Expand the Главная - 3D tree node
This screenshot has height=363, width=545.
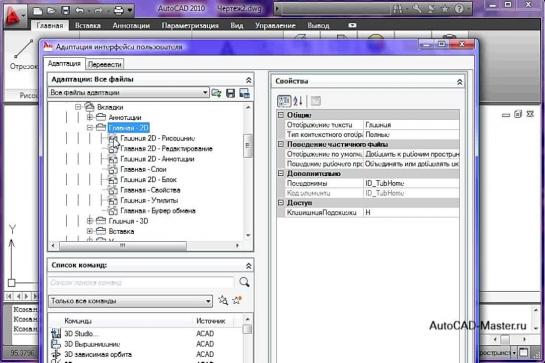(90, 220)
